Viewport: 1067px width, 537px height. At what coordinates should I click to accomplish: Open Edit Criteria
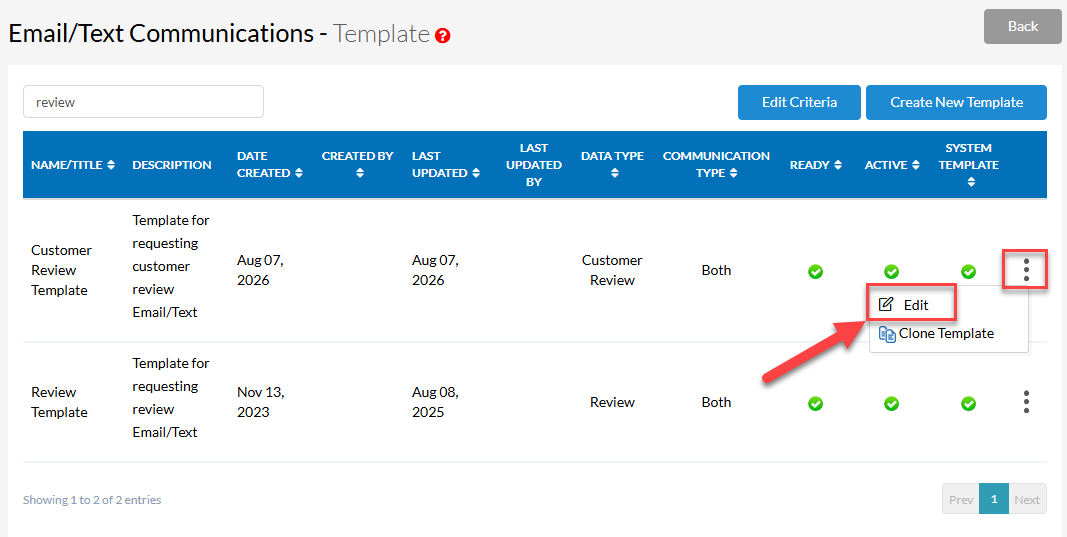(x=800, y=102)
